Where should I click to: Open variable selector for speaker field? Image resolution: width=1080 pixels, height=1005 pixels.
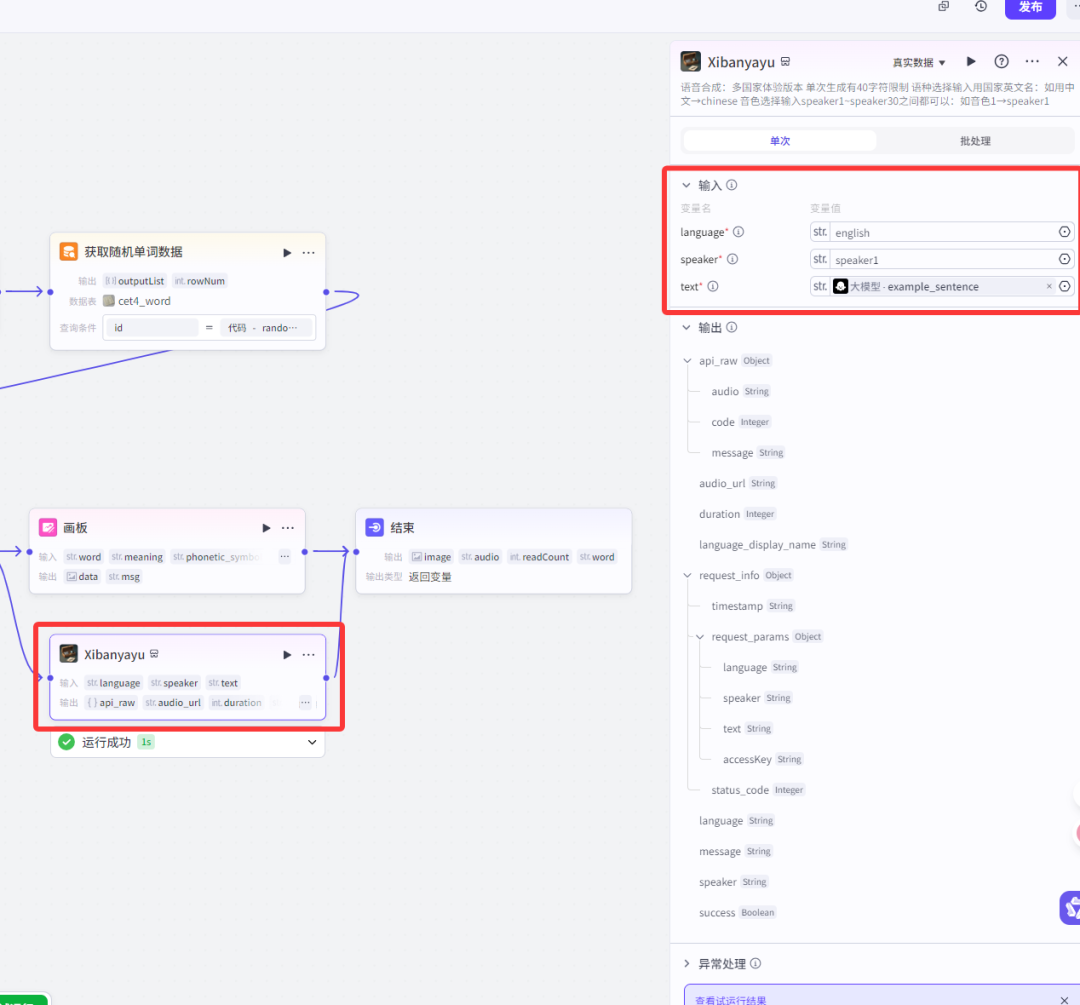click(1065, 260)
